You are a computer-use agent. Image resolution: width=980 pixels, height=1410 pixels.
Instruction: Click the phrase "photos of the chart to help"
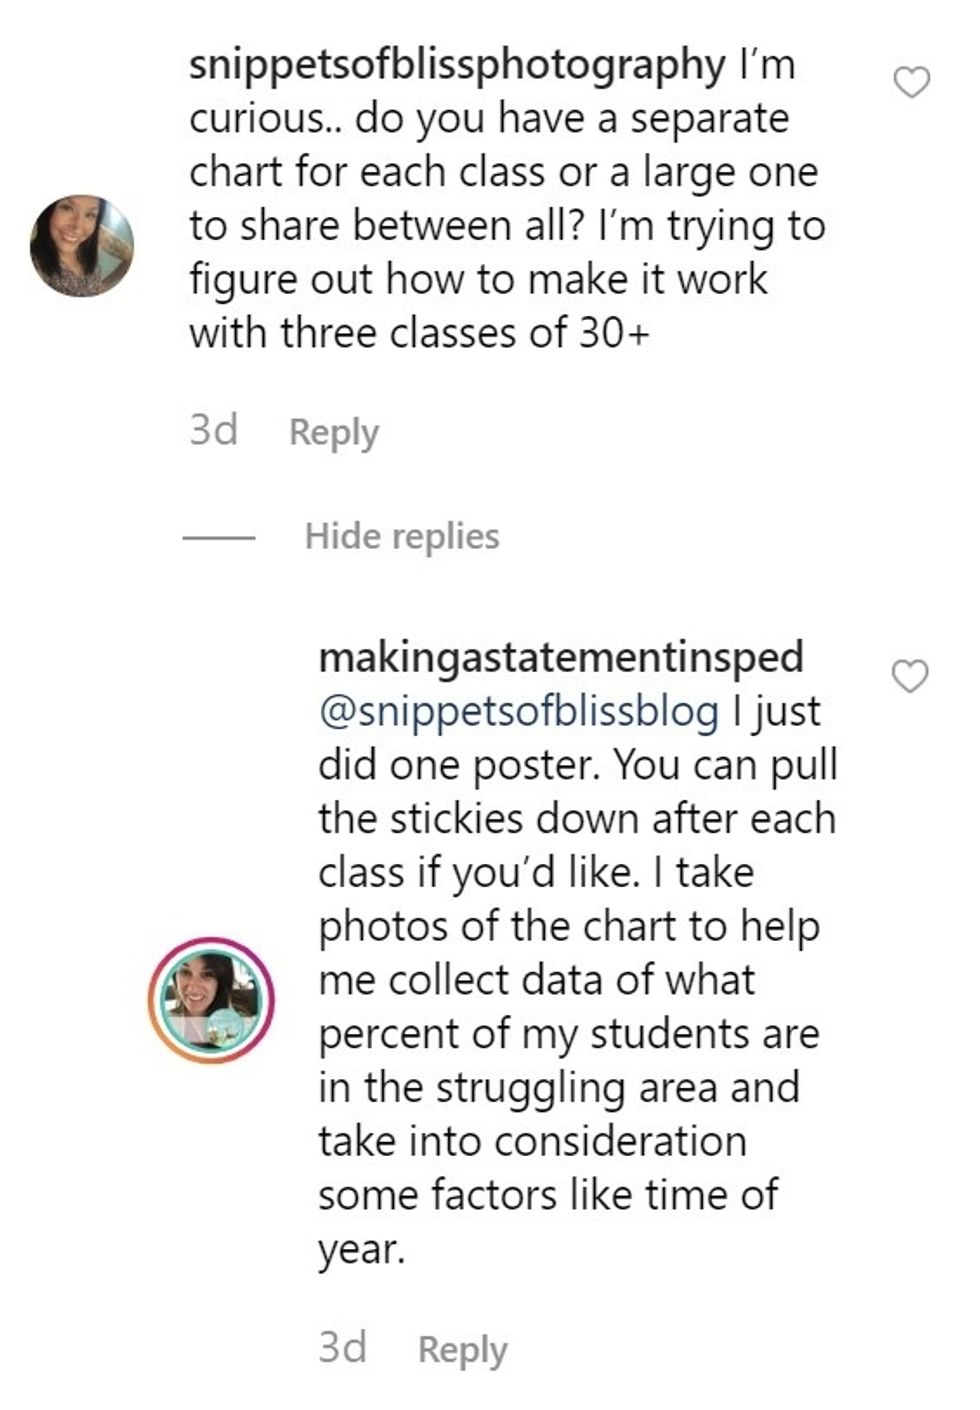(568, 926)
